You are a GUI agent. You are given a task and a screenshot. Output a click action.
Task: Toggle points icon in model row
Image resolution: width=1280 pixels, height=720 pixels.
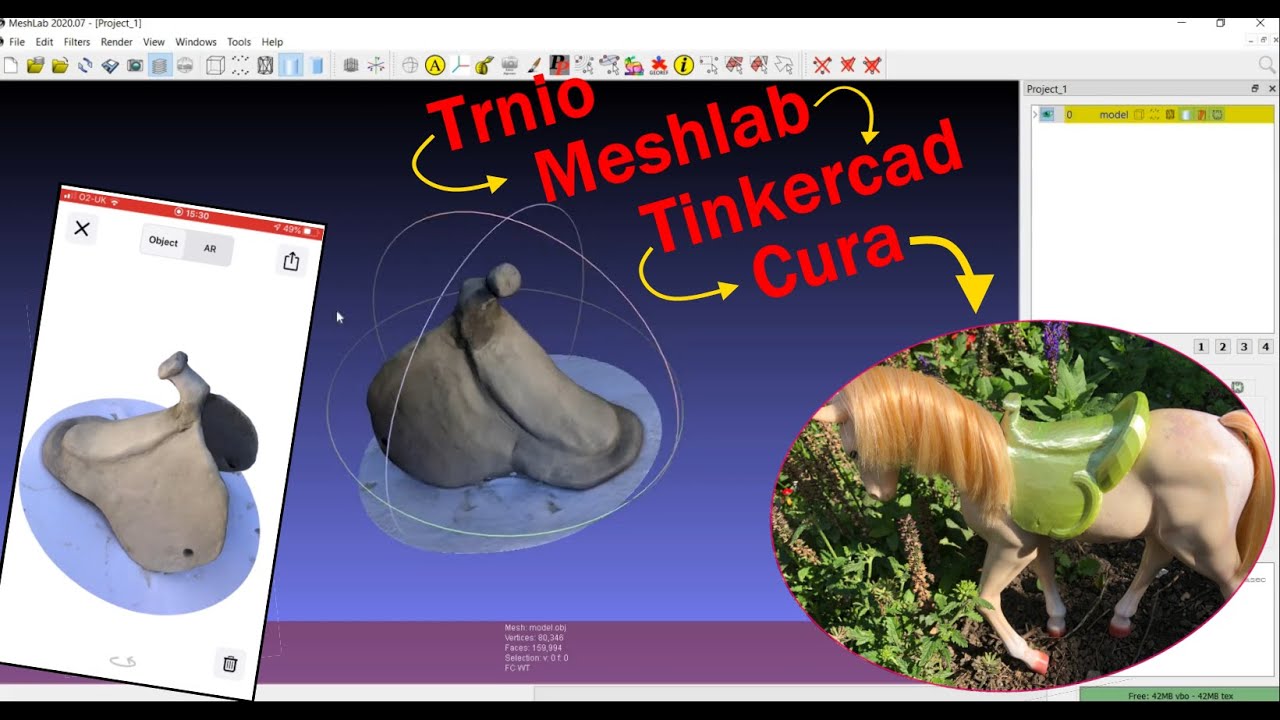(1154, 115)
